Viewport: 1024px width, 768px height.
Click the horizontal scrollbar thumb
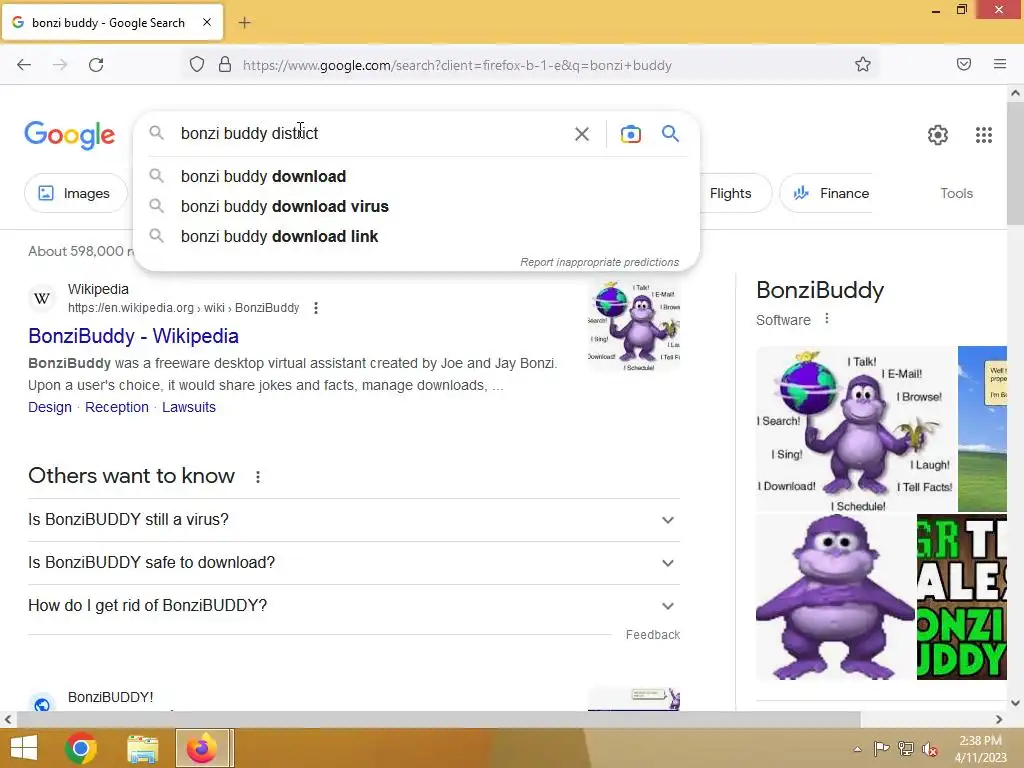click(x=438, y=720)
